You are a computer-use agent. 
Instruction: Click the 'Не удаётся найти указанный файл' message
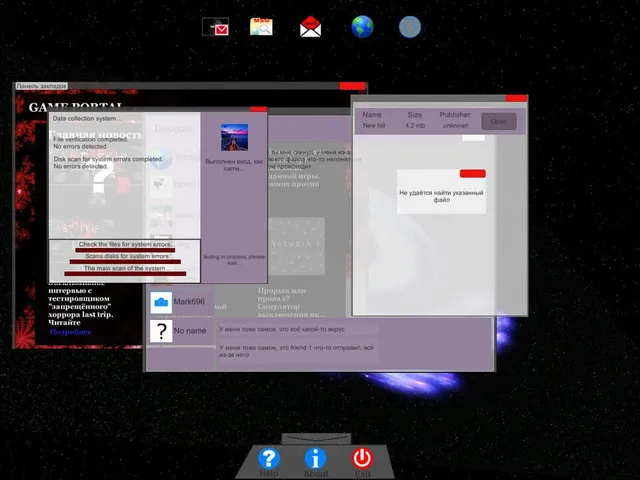coord(441,196)
